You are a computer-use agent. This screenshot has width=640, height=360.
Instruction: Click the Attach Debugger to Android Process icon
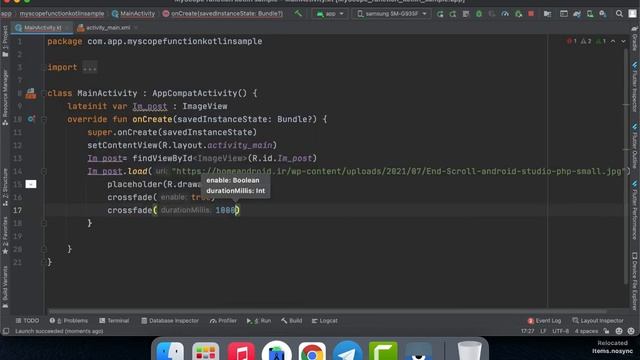click(518, 14)
